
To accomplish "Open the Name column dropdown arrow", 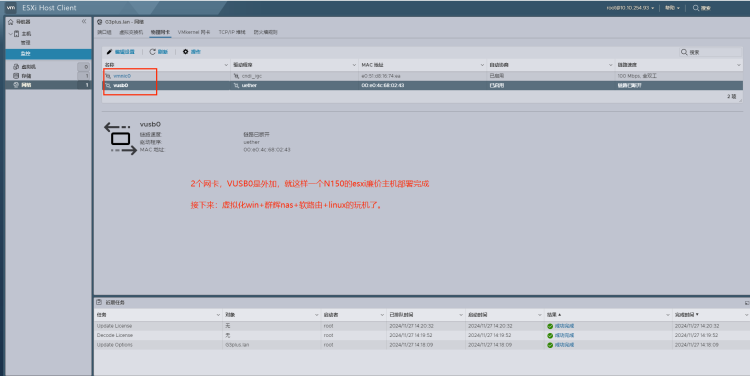I will coord(226,65).
